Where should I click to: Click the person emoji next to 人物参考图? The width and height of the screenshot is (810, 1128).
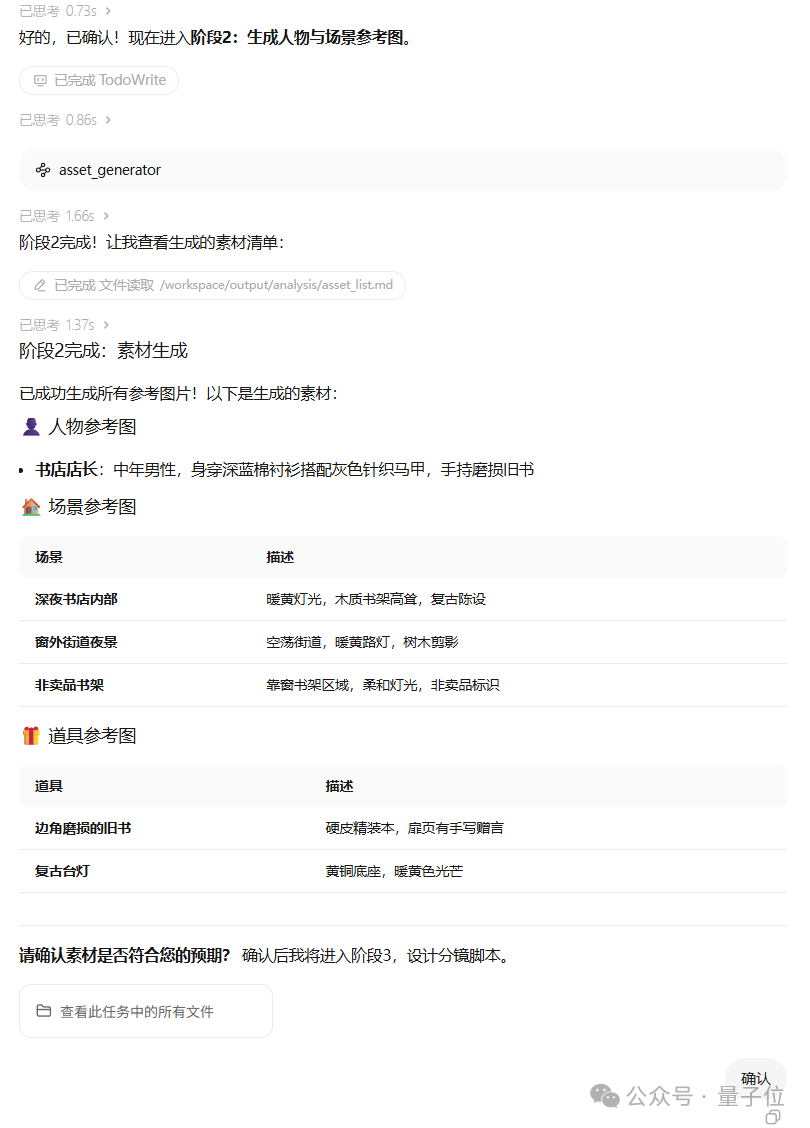(30, 426)
